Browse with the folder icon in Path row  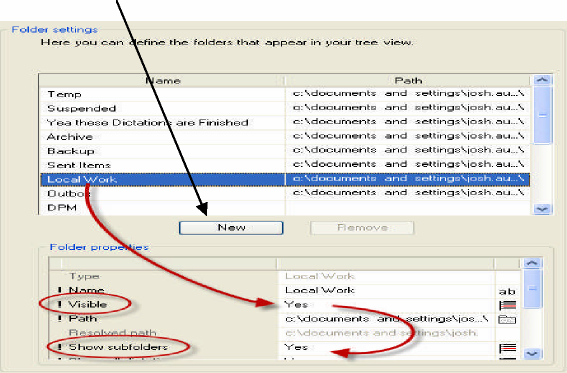point(507,320)
